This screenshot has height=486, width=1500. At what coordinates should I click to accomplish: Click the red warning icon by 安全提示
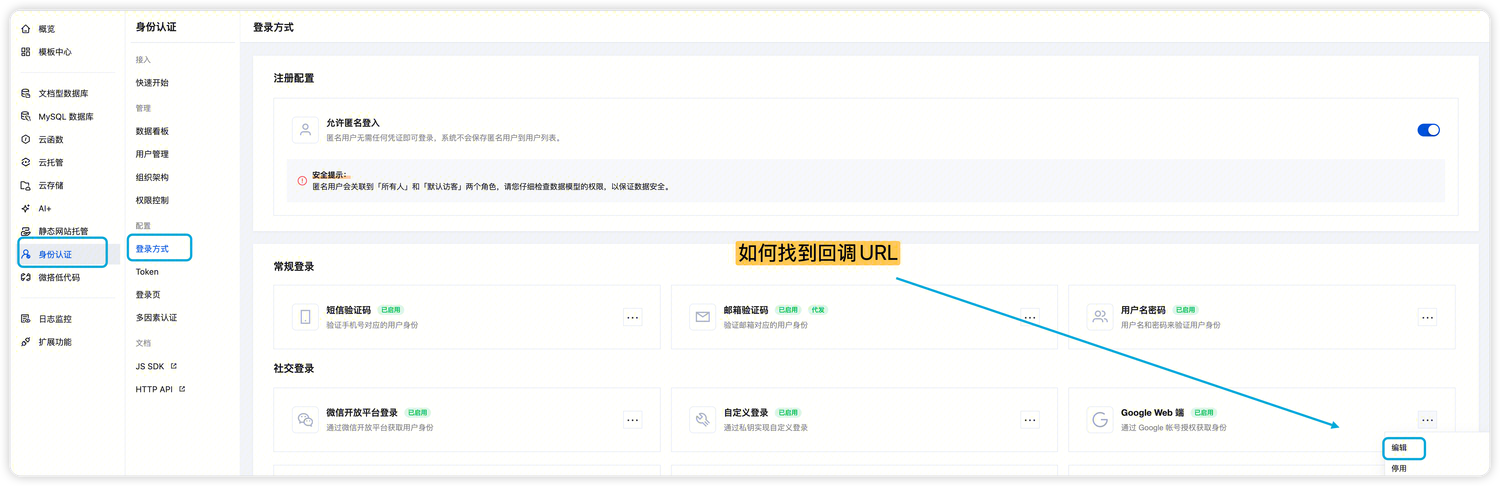(302, 181)
